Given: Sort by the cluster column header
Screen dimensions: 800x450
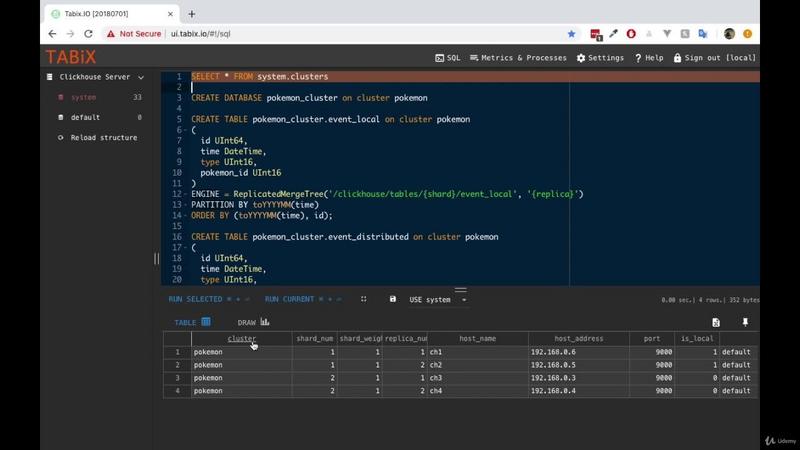Looking at the screenshot, I should coord(242,339).
